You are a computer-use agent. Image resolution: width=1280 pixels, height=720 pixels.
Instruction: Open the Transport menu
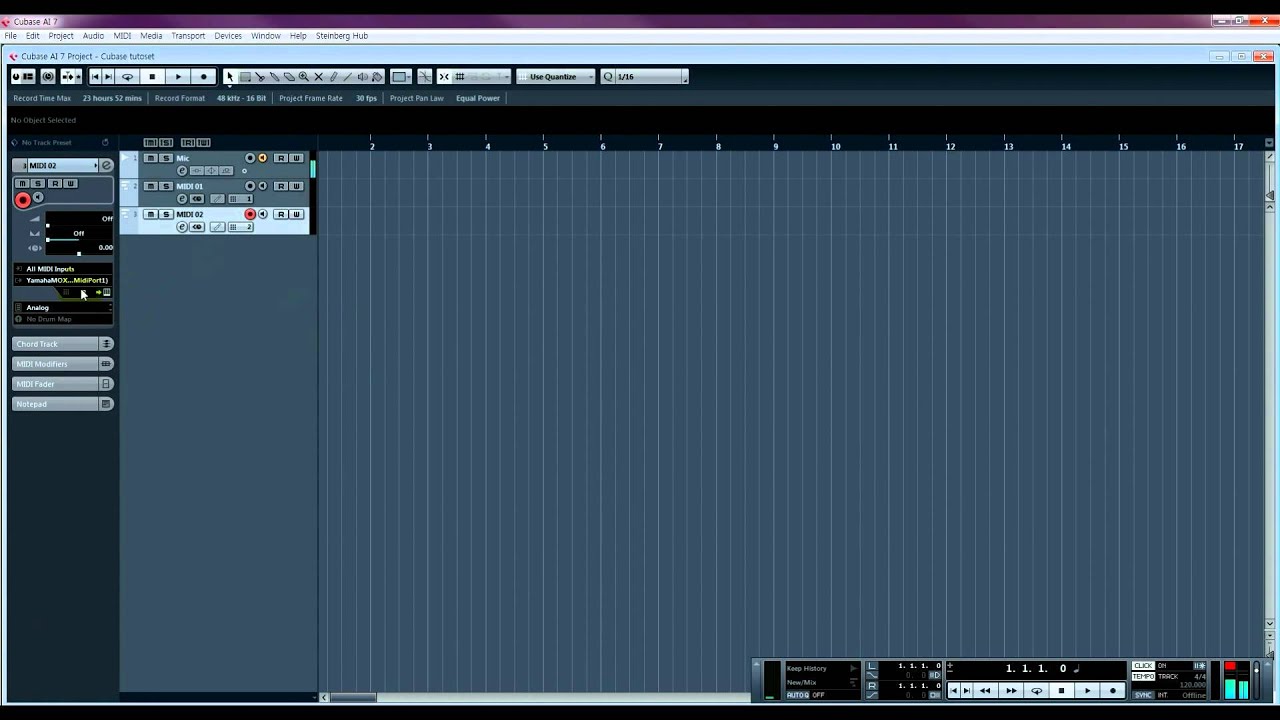click(188, 35)
